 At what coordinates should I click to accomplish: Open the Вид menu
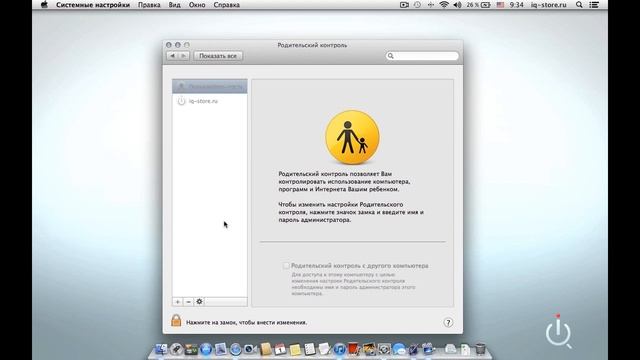pos(174,5)
